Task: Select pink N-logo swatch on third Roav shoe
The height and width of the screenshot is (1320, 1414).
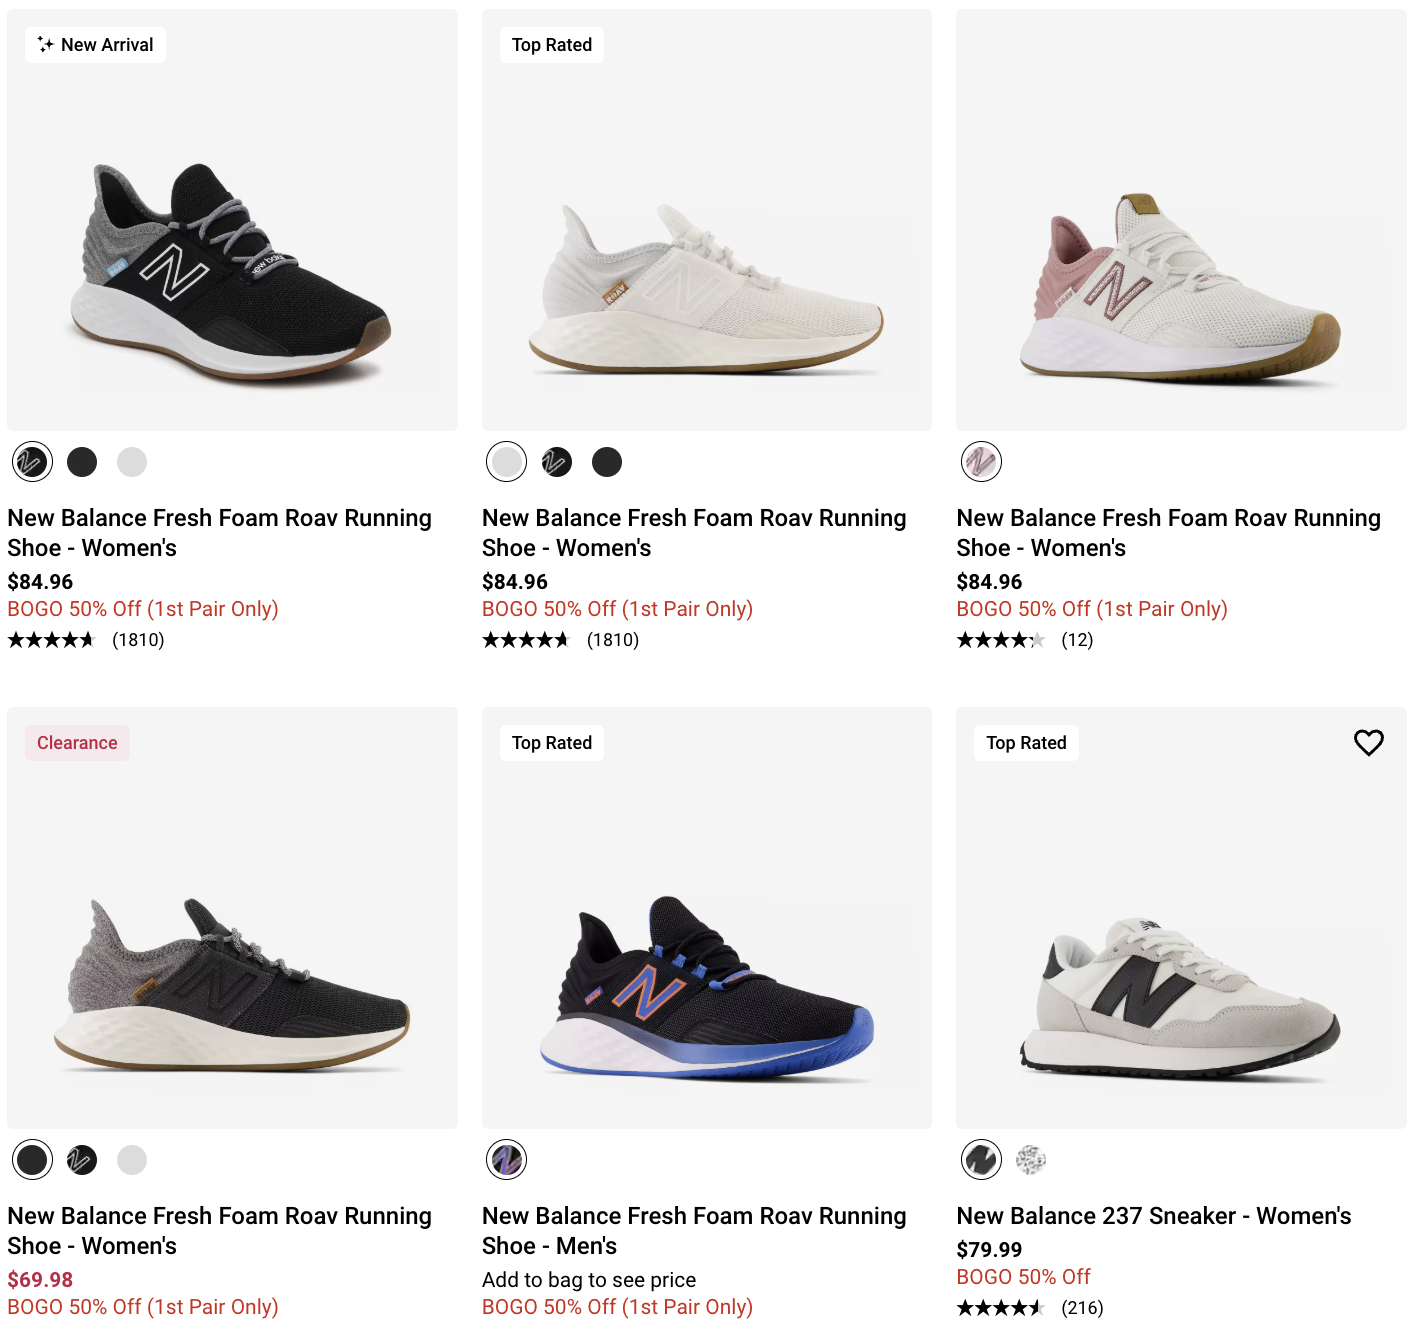Action: point(981,462)
